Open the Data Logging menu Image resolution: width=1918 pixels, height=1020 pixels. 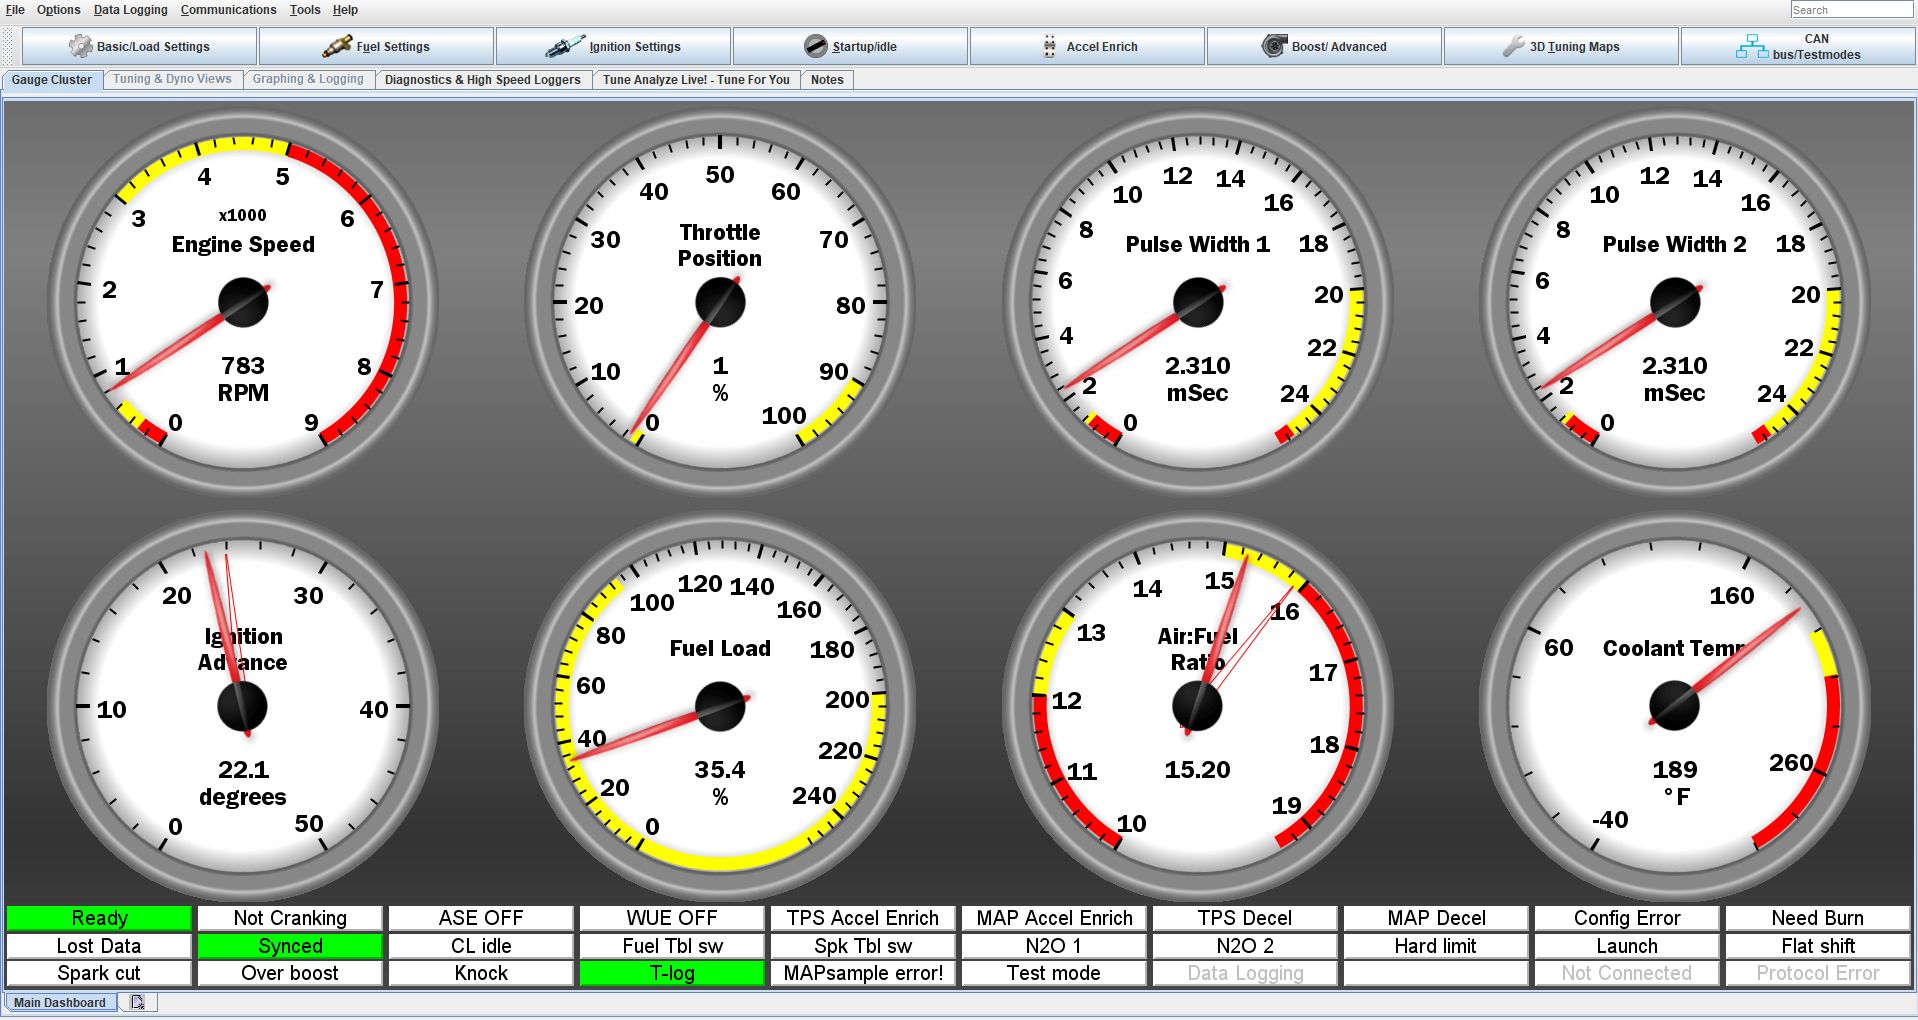coord(131,10)
